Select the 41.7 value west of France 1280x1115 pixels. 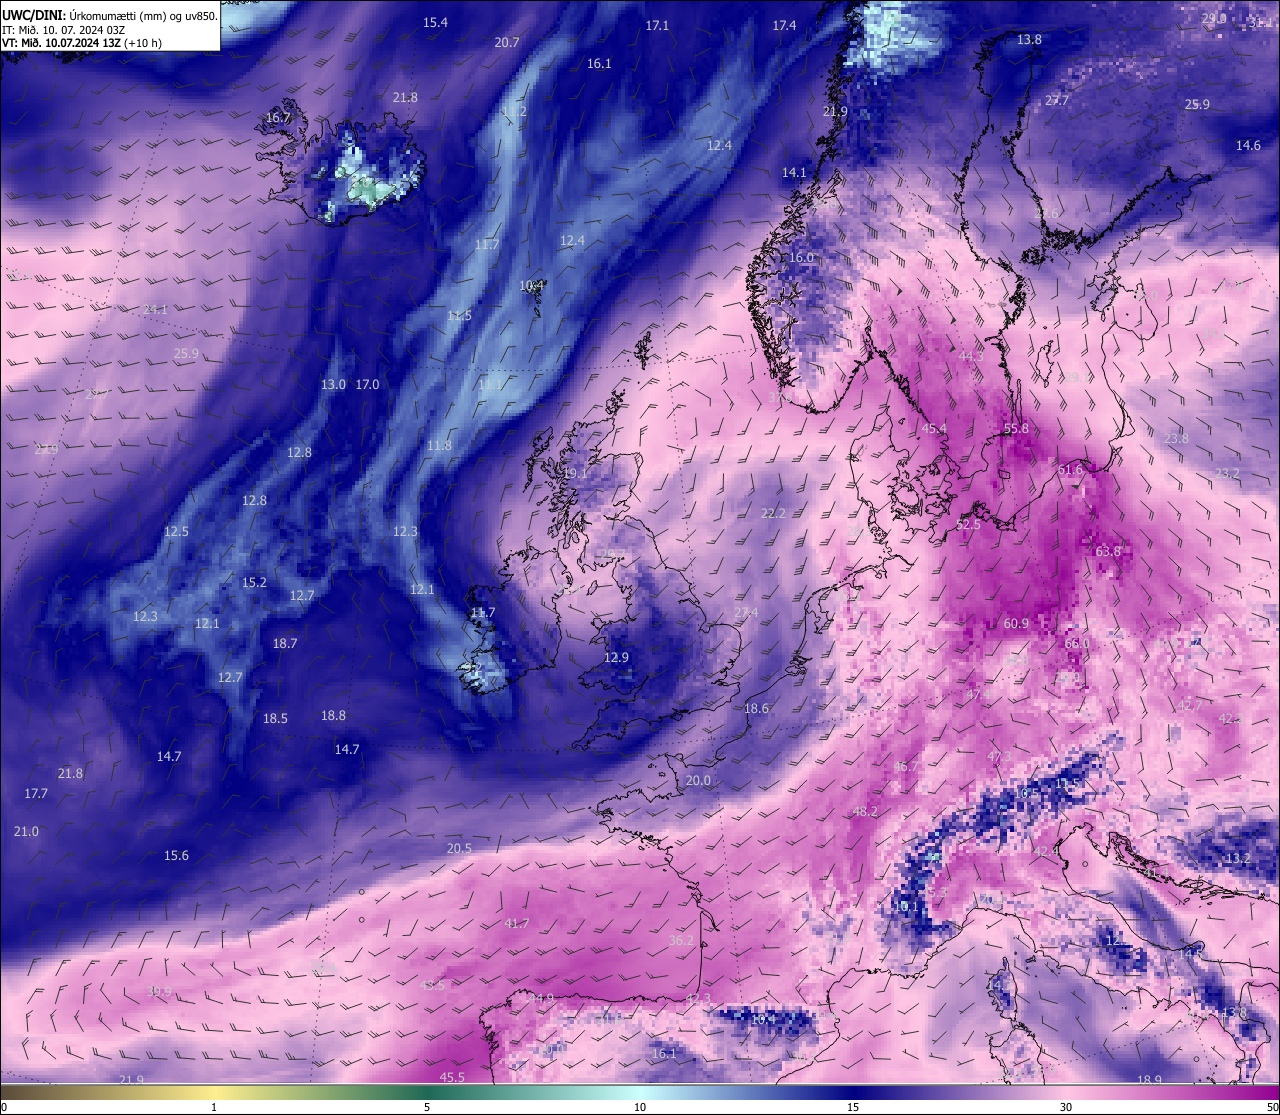tap(517, 923)
